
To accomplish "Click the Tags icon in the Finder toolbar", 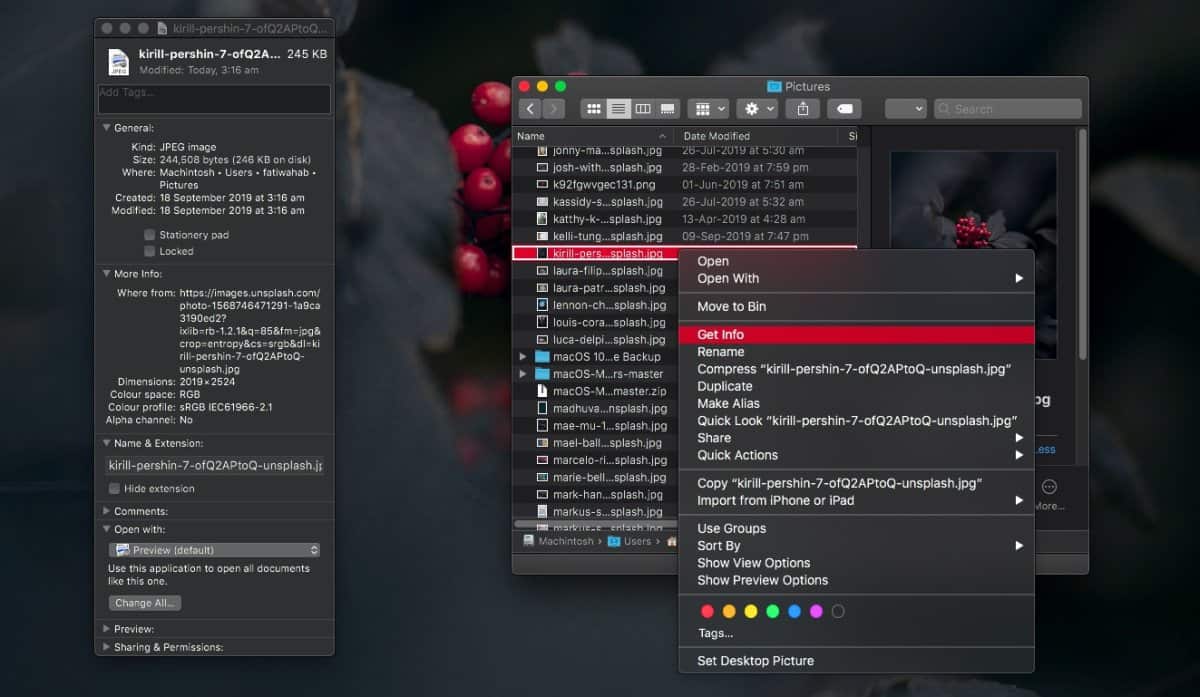I will click(843, 108).
